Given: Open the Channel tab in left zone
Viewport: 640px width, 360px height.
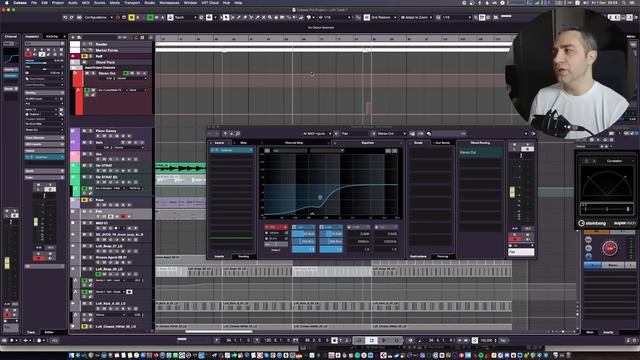Looking at the screenshot, I should coord(11,36).
